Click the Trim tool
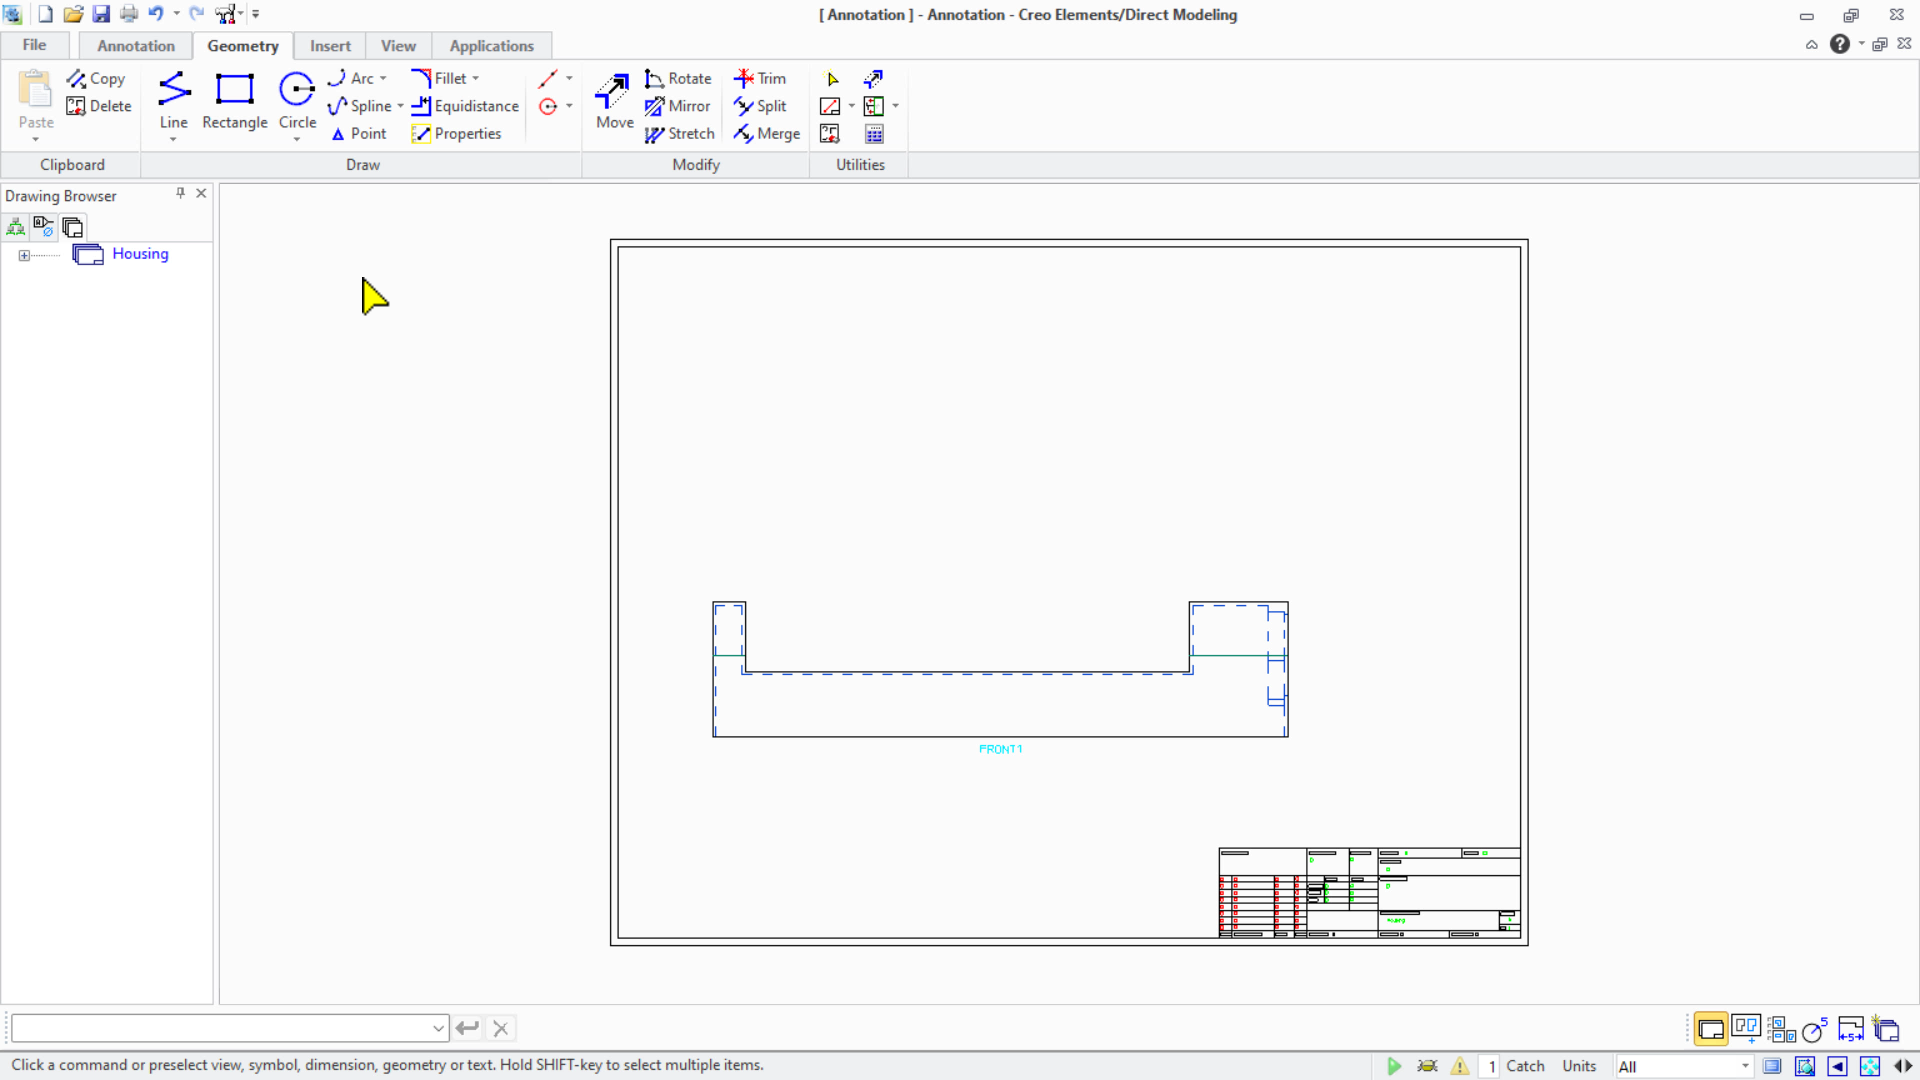Screen dimensions: 1920x1080 point(760,78)
